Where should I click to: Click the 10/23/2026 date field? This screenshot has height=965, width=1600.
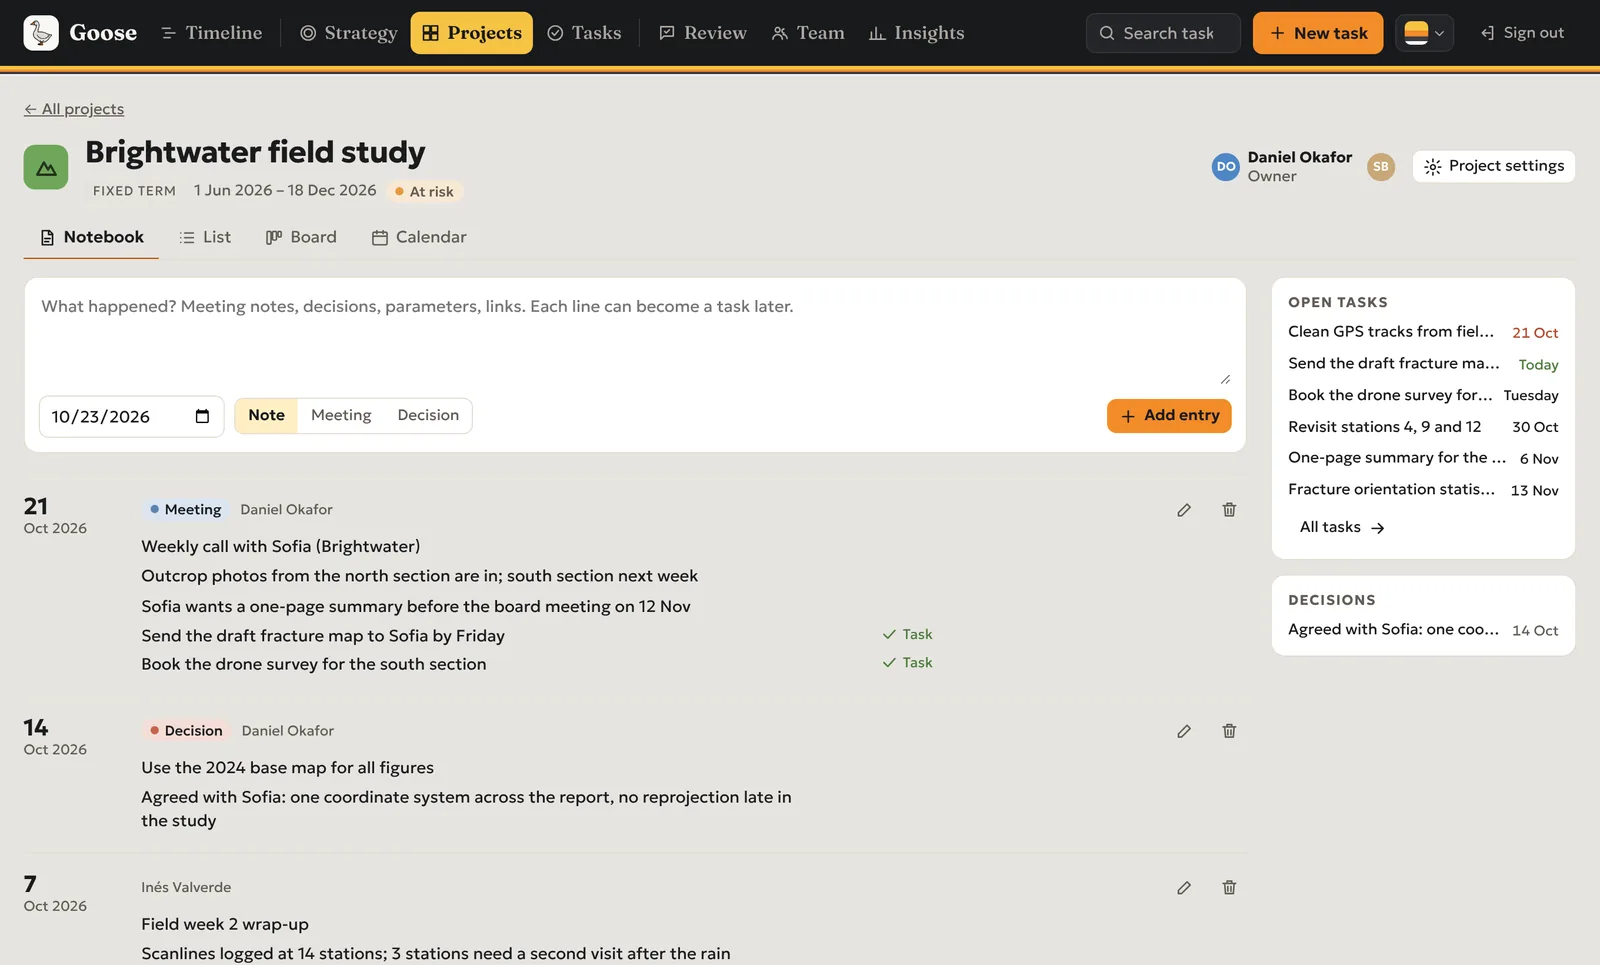(131, 417)
